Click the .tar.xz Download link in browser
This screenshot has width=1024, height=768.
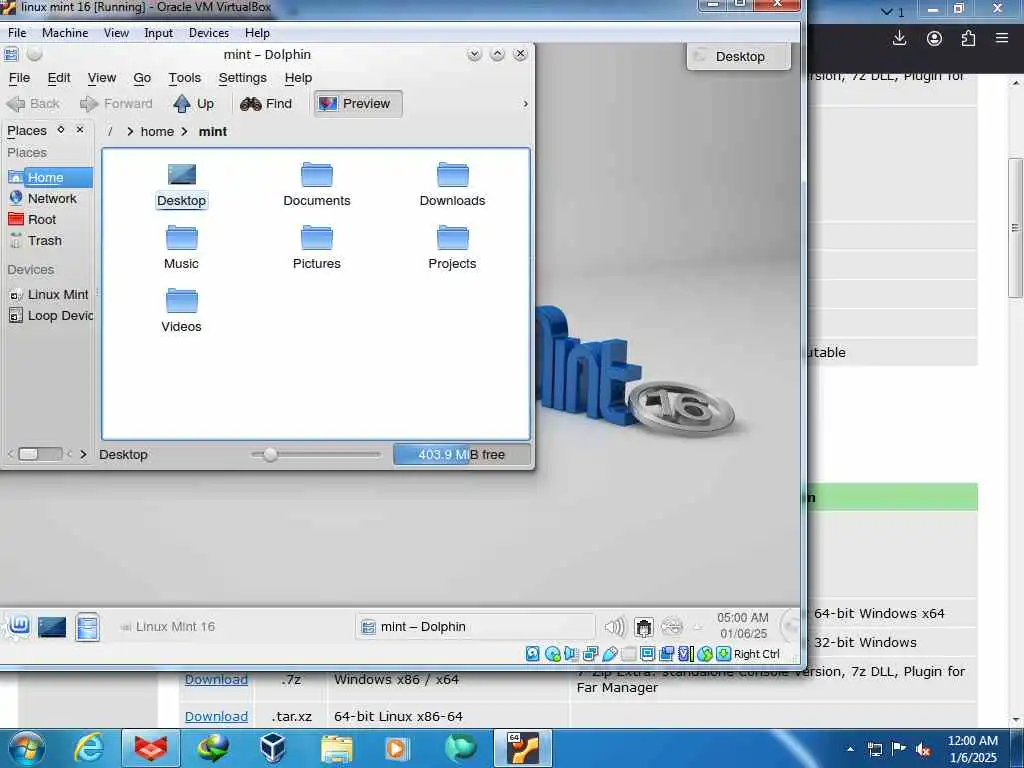pyautogui.click(x=216, y=716)
